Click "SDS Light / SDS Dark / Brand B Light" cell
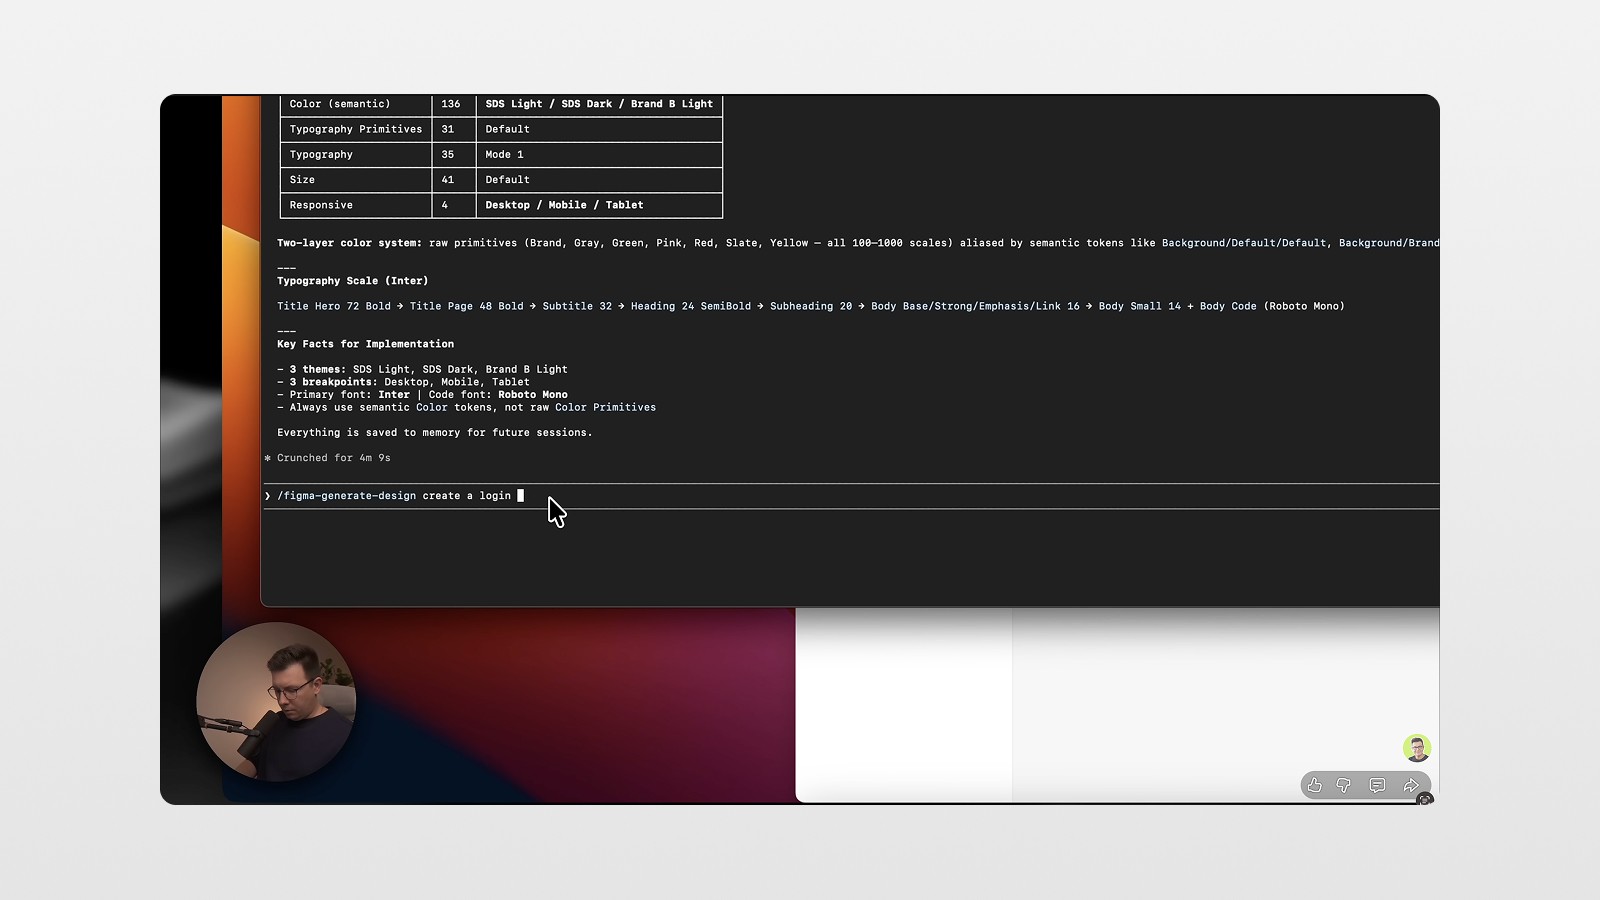1600x900 pixels. (599, 104)
